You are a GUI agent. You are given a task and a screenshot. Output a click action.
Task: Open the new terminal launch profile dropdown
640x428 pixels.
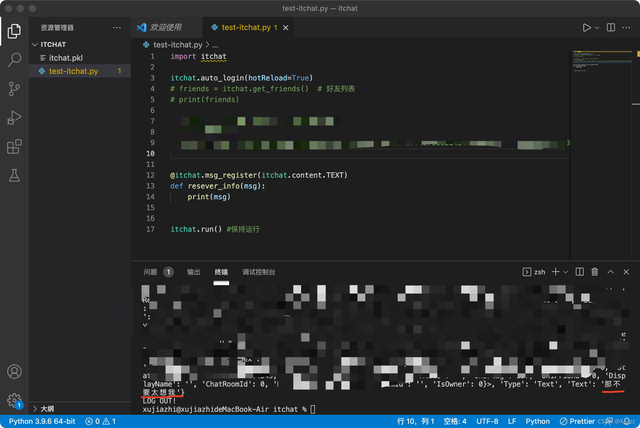point(564,272)
